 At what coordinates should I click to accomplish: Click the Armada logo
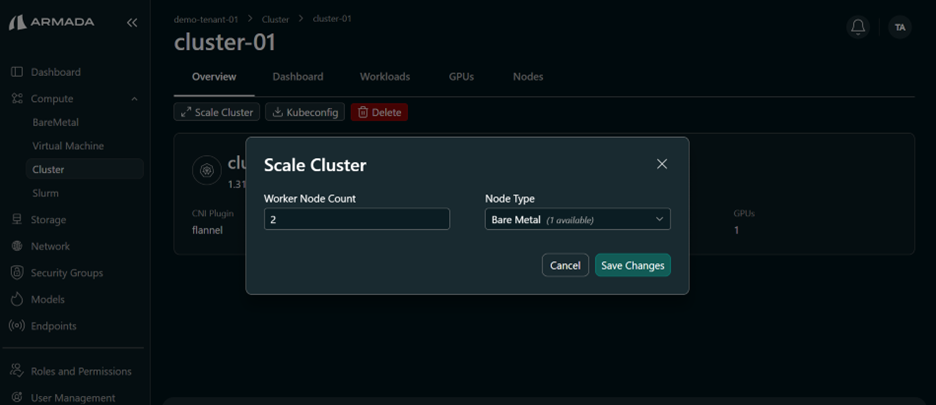51,23
